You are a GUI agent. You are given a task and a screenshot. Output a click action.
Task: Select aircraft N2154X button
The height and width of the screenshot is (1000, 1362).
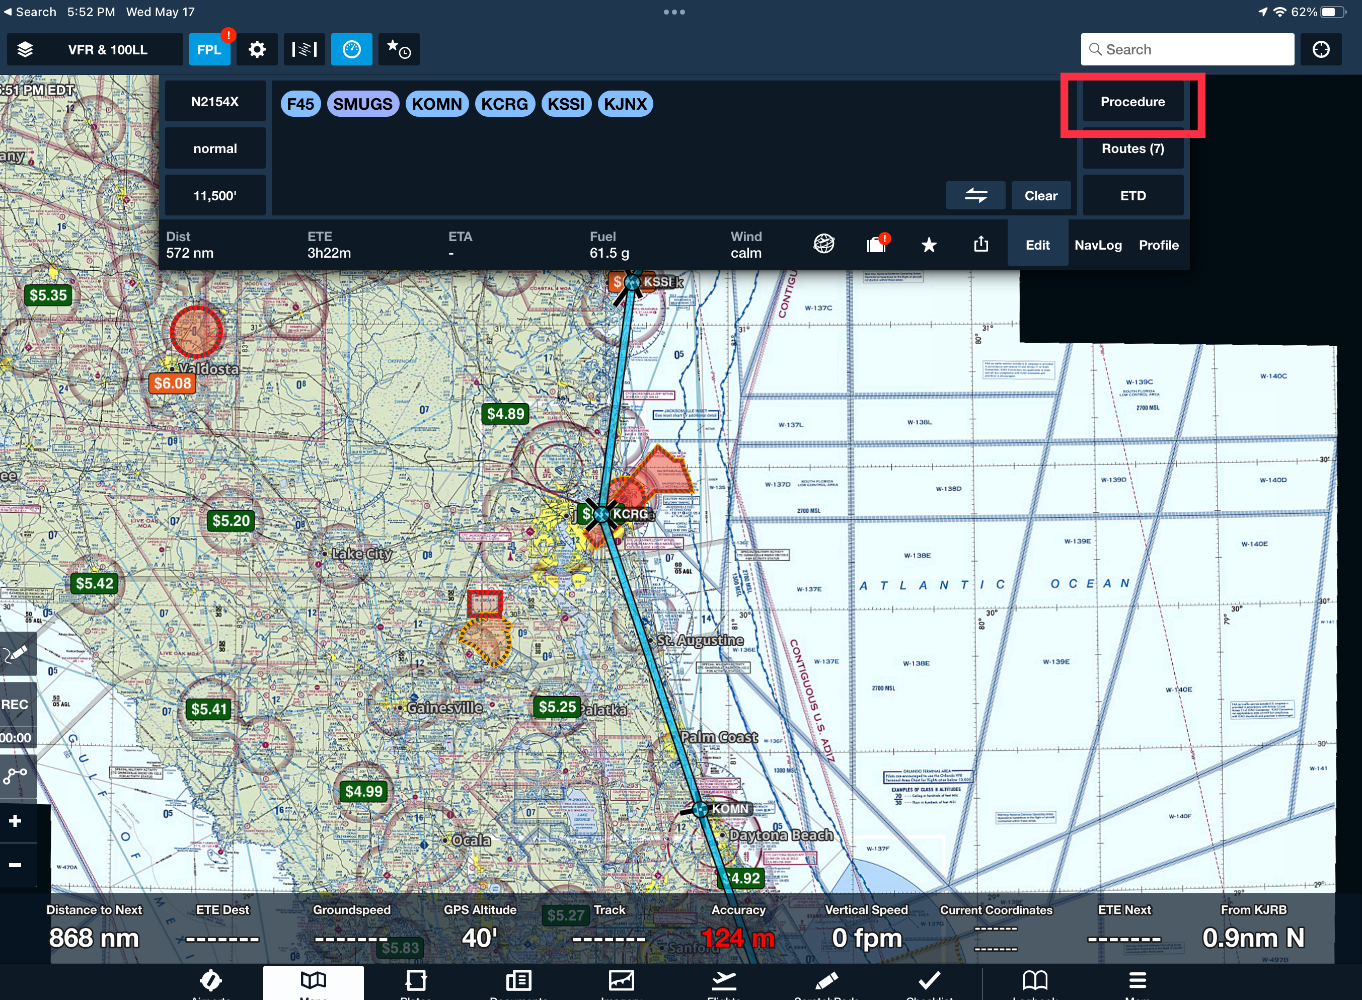(215, 101)
